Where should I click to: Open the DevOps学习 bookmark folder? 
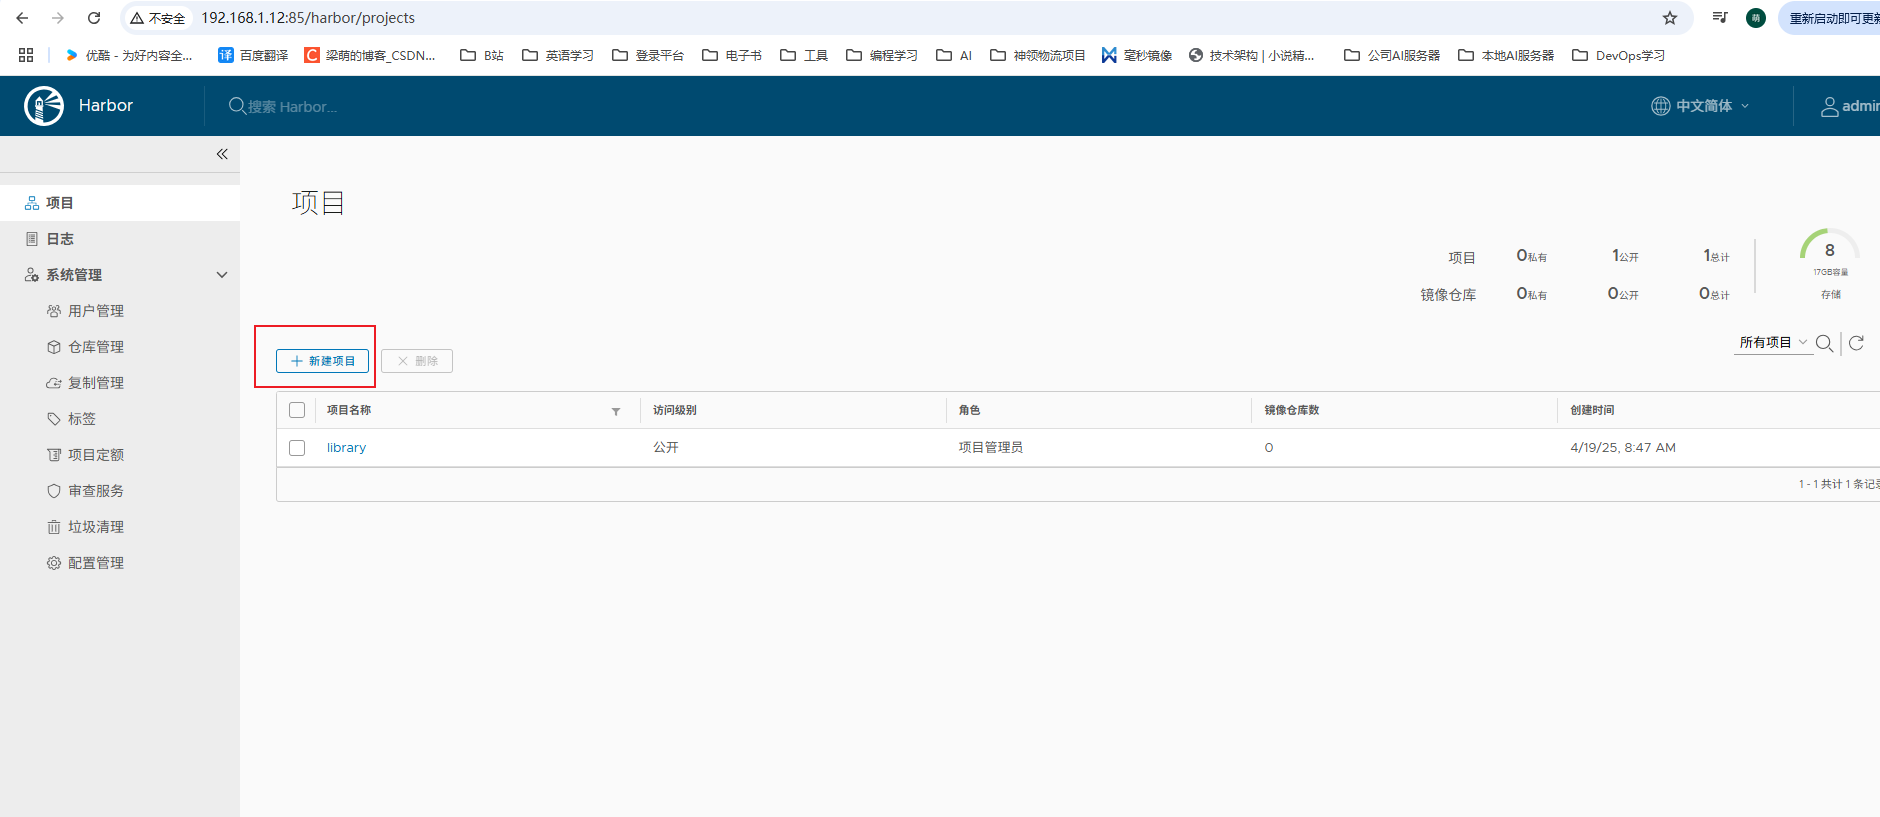point(1618,55)
